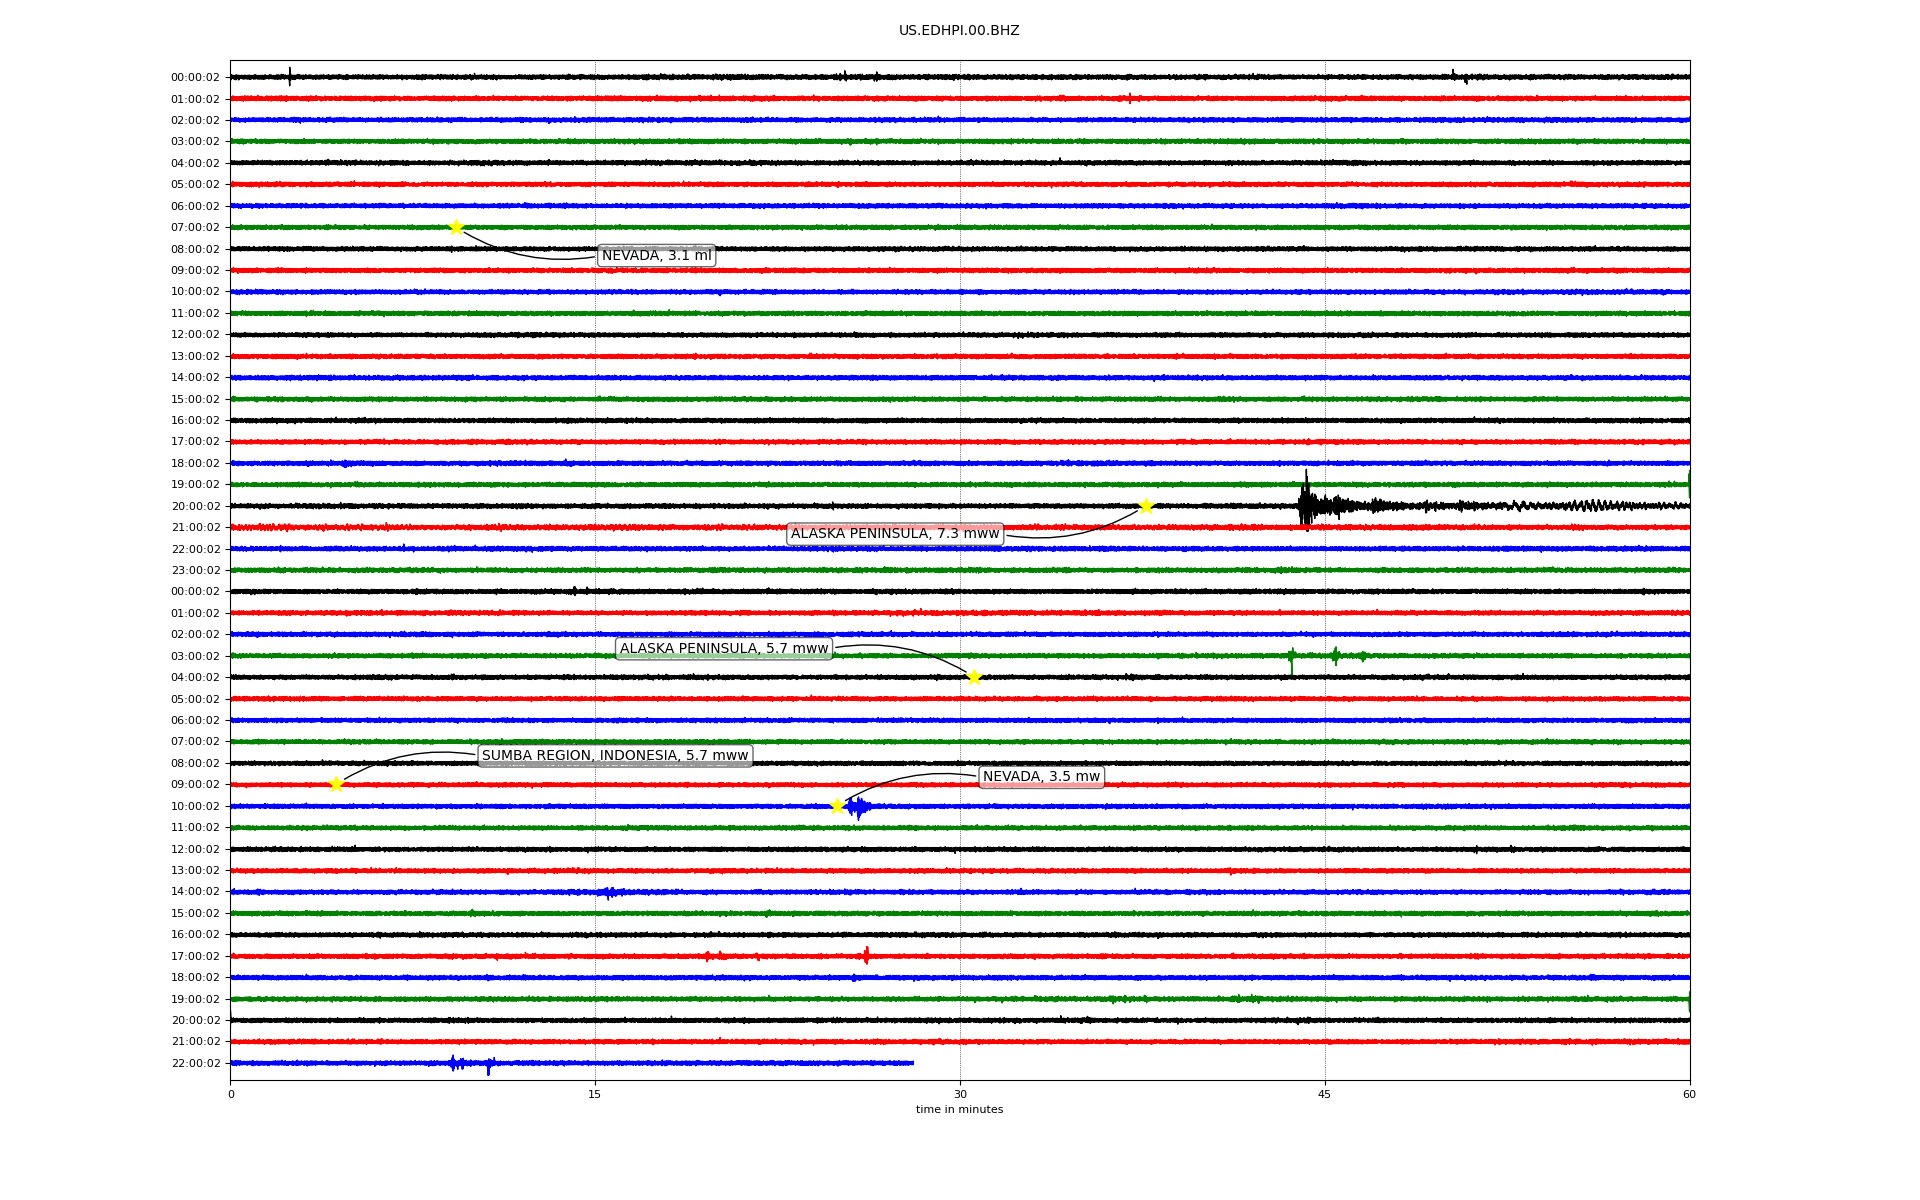This screenshot has width=1920, height=1200.
Task: Click the red spike on the lower 17:00:02 trace
Action: point(866,955)
